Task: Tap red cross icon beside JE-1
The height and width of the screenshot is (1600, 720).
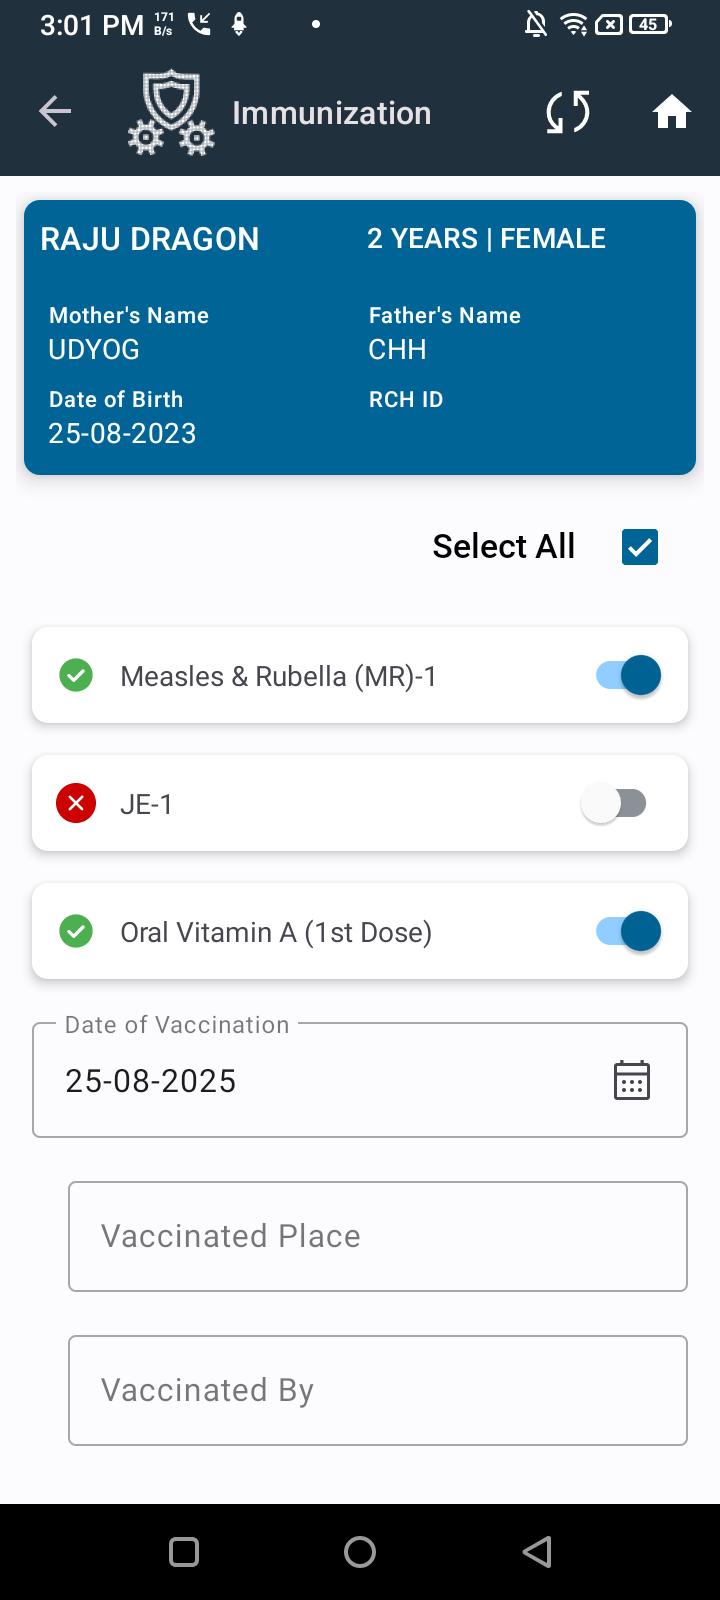Action: click(76, 803)
